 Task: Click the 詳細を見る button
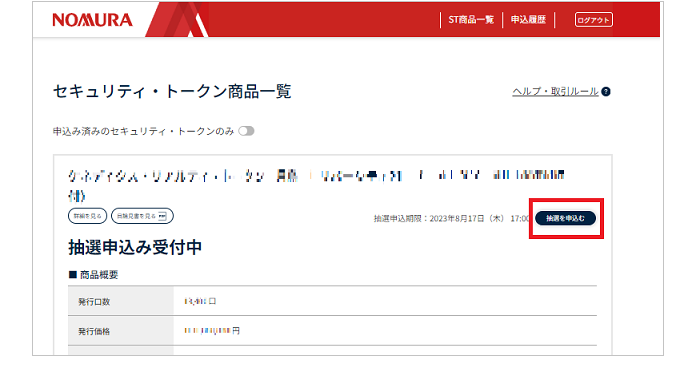[x=87, y=216]
